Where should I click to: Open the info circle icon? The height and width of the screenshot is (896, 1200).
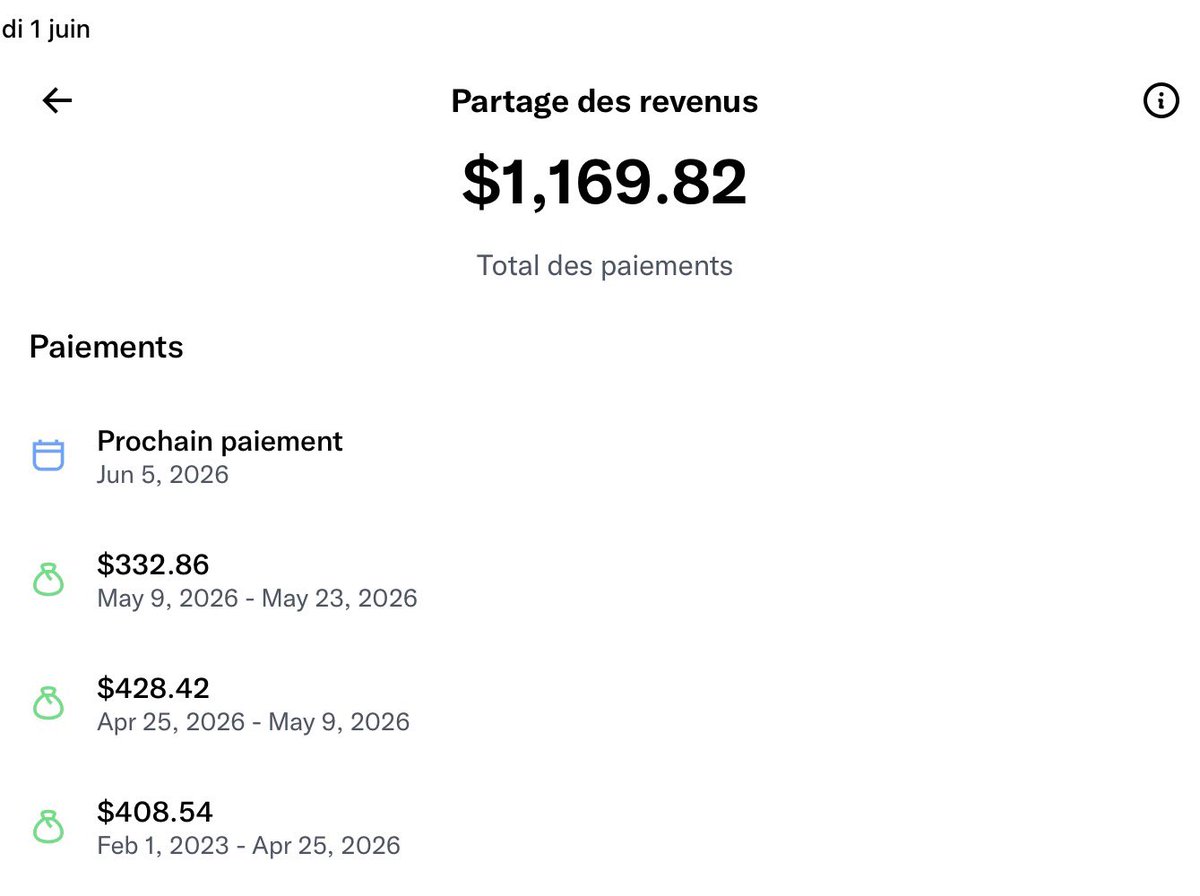click(x=1160, y=100)
